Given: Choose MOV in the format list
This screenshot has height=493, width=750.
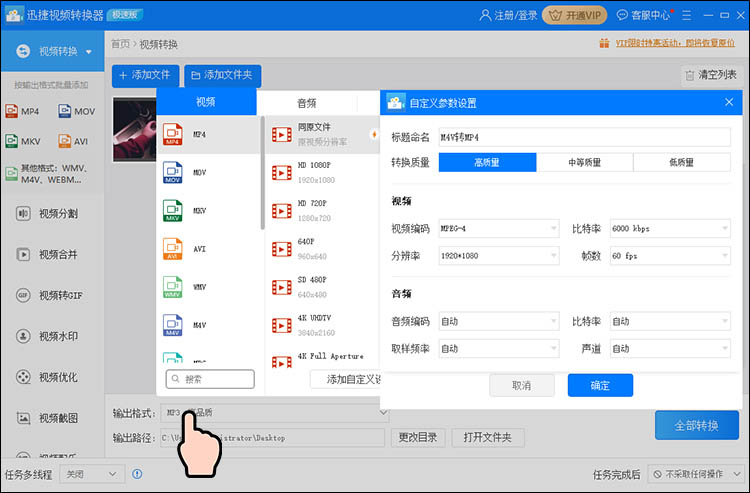Looking at the screenshot, I should [x=208, y=173].
